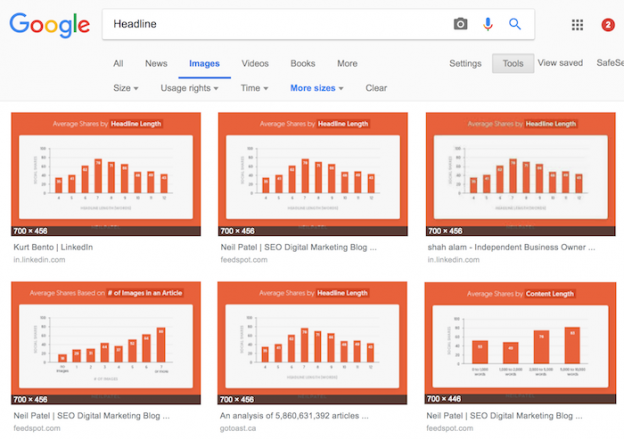This screenshot has width=624, height=439.
Task: Open the Usage rights dropdown
Action: click(x=193, y=88)
